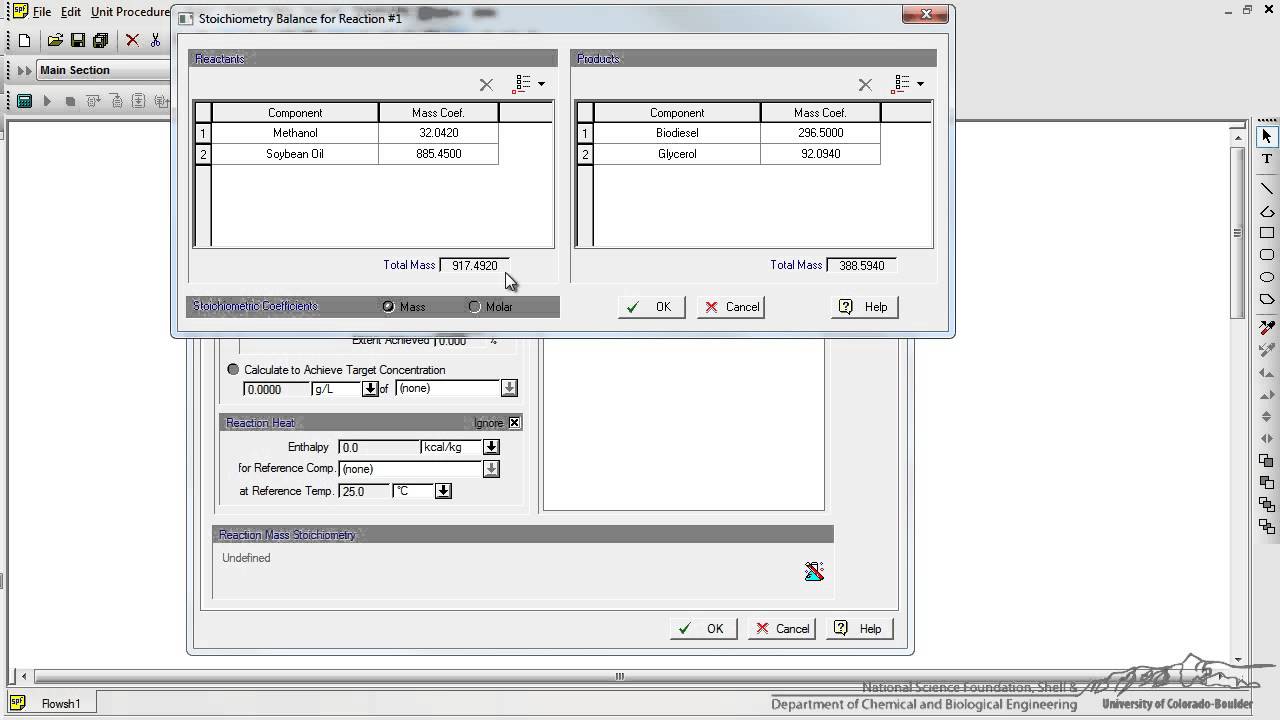Confirm stoichiometry balance with OK
The width and height of the screenshot is (1280, 720).
[x=651, y=307]
